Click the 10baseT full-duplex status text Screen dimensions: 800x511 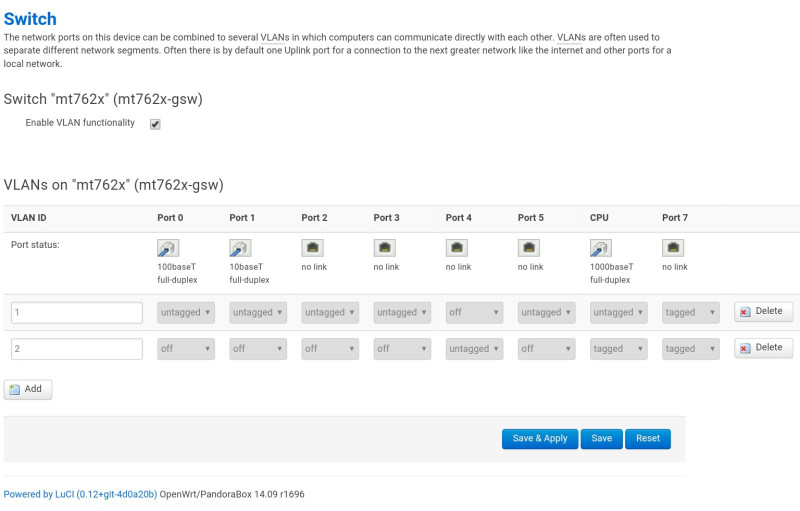tap(249, 273)
